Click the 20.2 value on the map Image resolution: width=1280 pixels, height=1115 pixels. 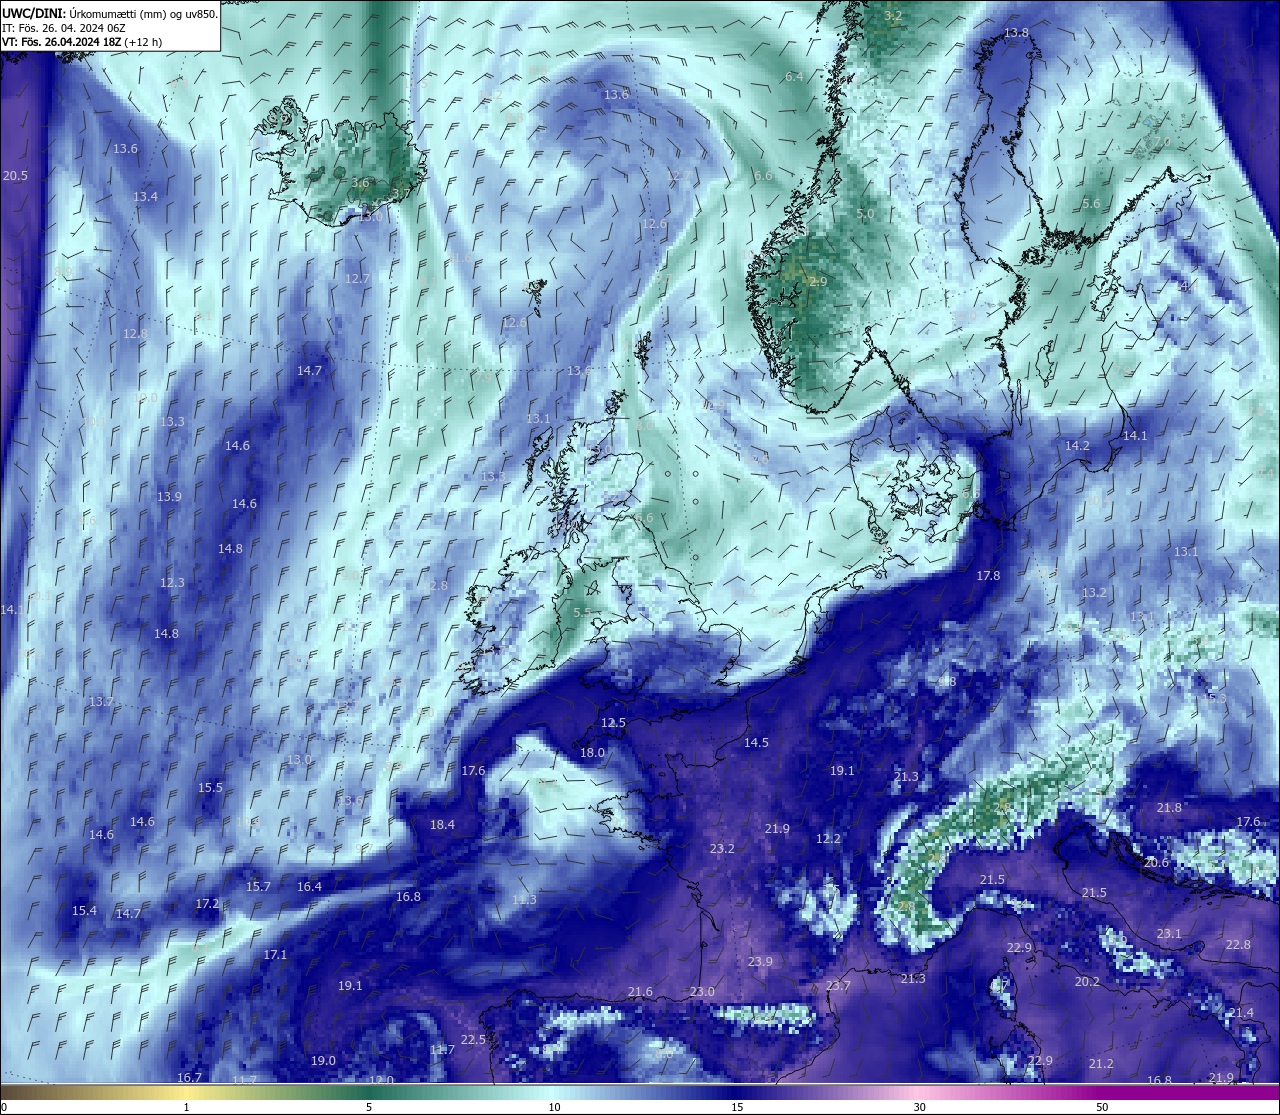pyautogui.click(x=1087, y=982)
